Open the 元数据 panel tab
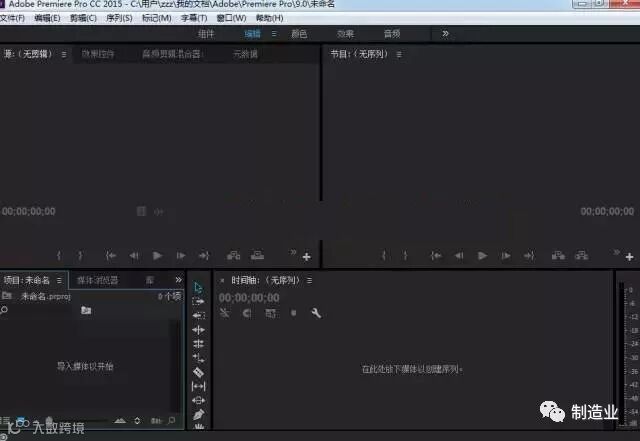Screen dimensions: 640x441 coord(245,54)
